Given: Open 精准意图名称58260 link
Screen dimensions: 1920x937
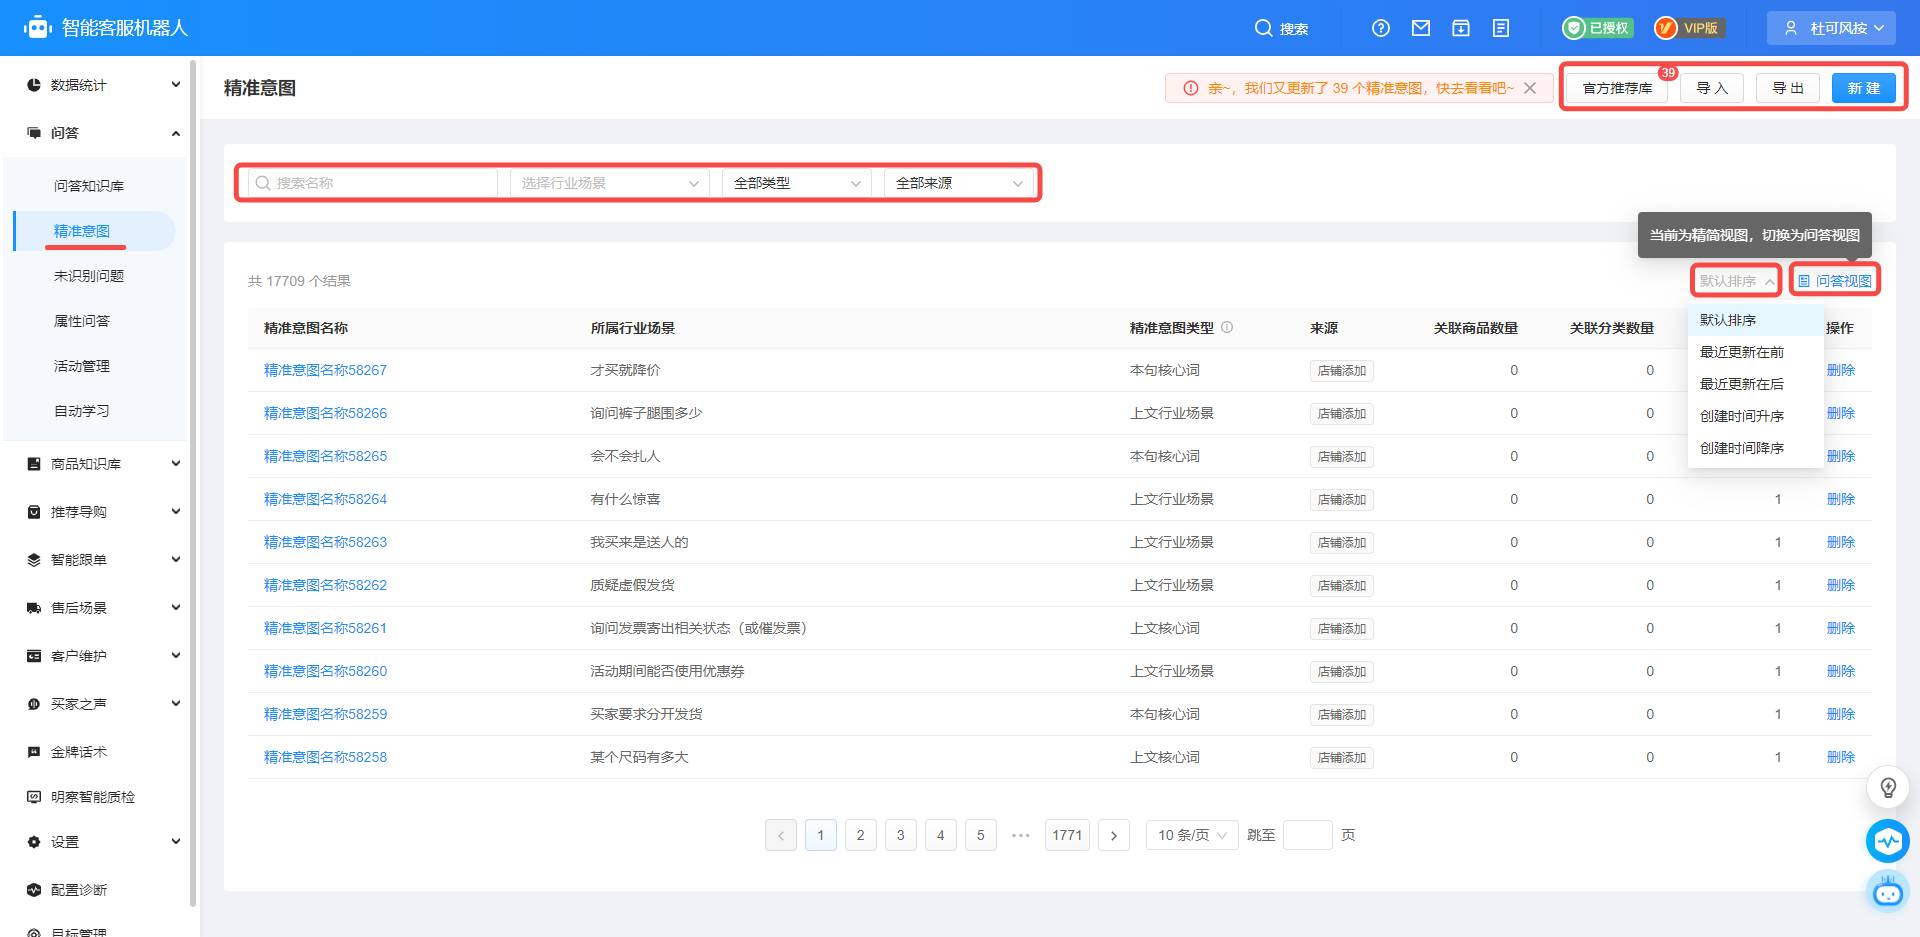Looking at the screenshot, I should [x=325, y=671].
